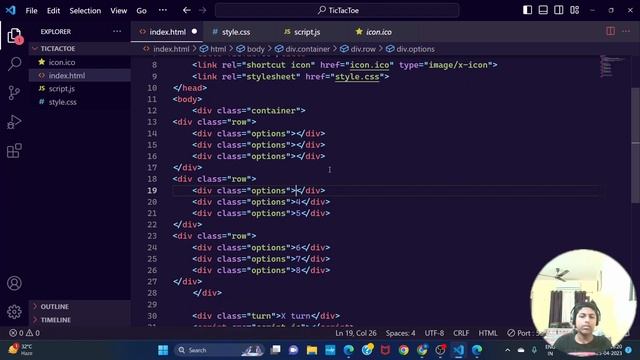Expand the OUTLINE section
Viewport: 640px width, 360px height.
pyautogui.click(x=80, y=307)
